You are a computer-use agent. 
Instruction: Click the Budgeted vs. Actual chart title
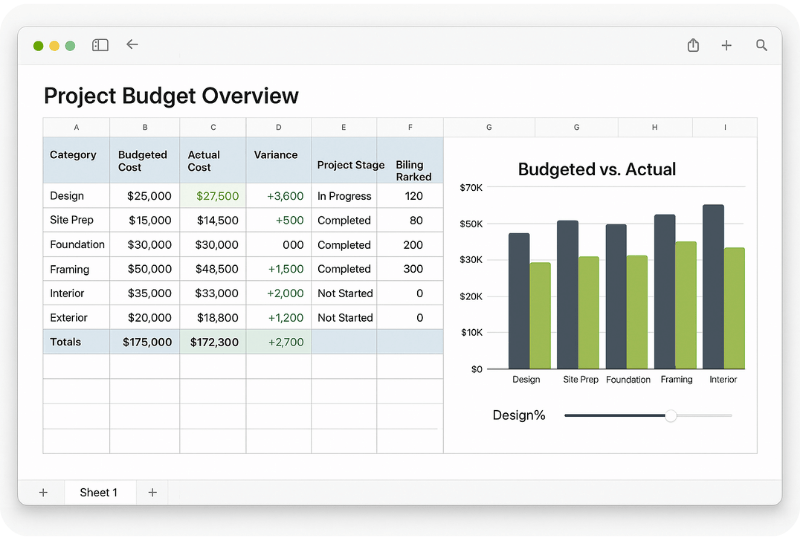click(x=596, y=169)
